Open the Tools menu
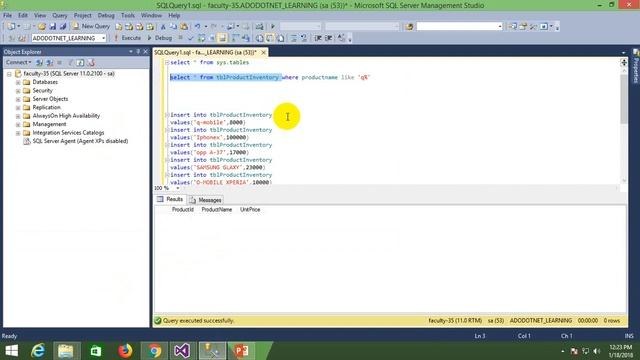Image resolution: width=640 pixels, height=360 pixels. (x=128, y=15)
